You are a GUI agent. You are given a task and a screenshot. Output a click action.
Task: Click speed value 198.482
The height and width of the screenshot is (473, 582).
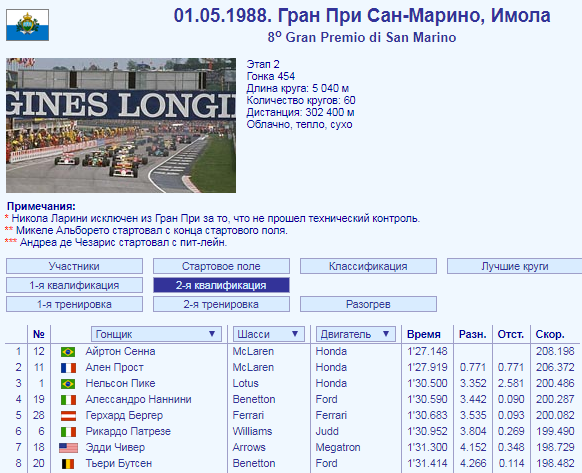555,463
